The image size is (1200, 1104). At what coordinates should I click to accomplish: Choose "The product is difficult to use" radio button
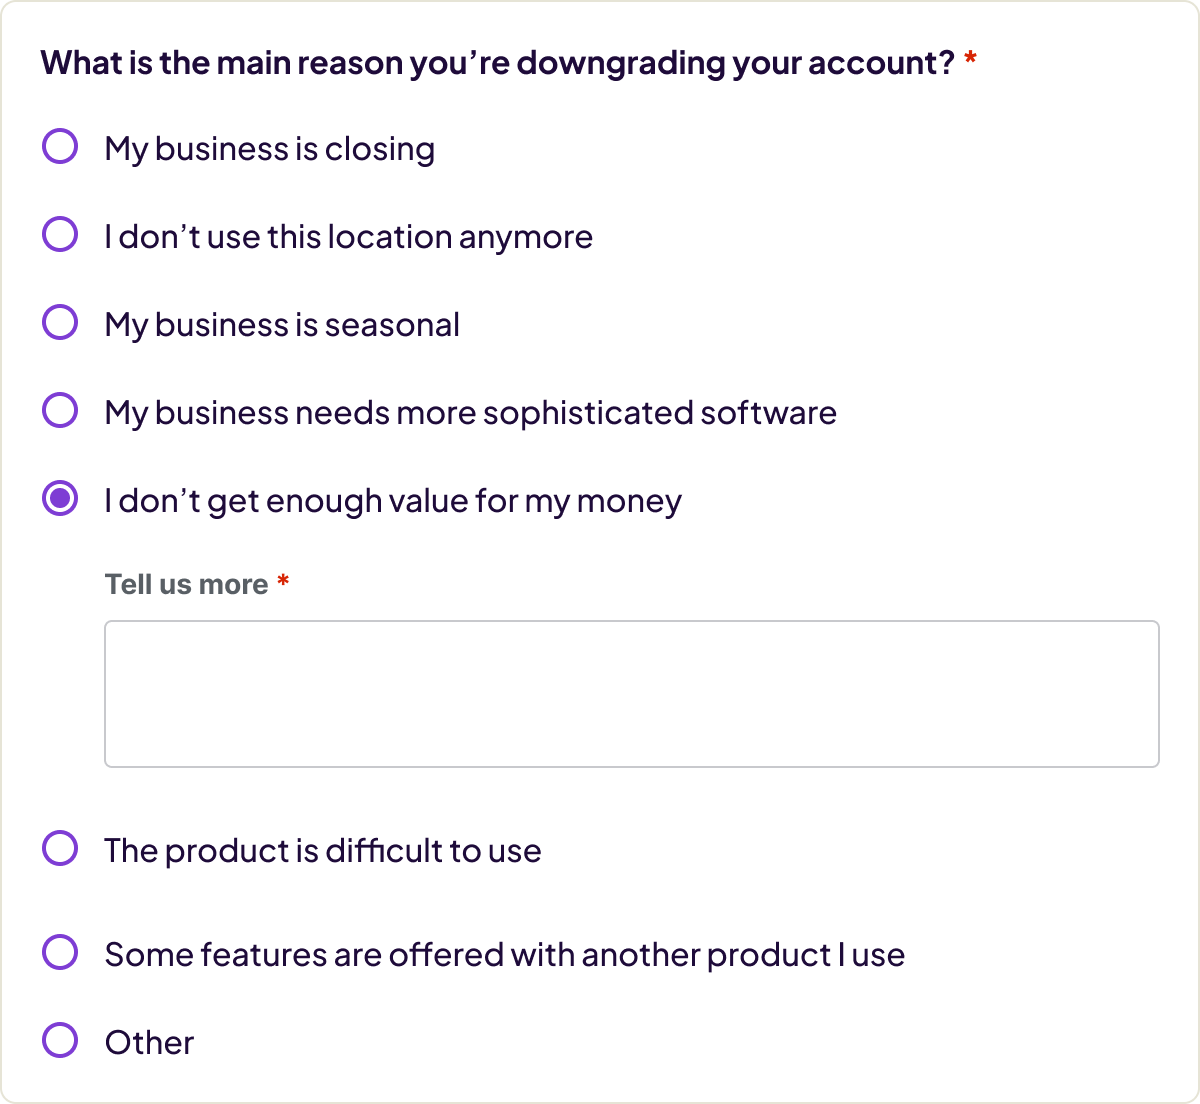tap(60, 849)
